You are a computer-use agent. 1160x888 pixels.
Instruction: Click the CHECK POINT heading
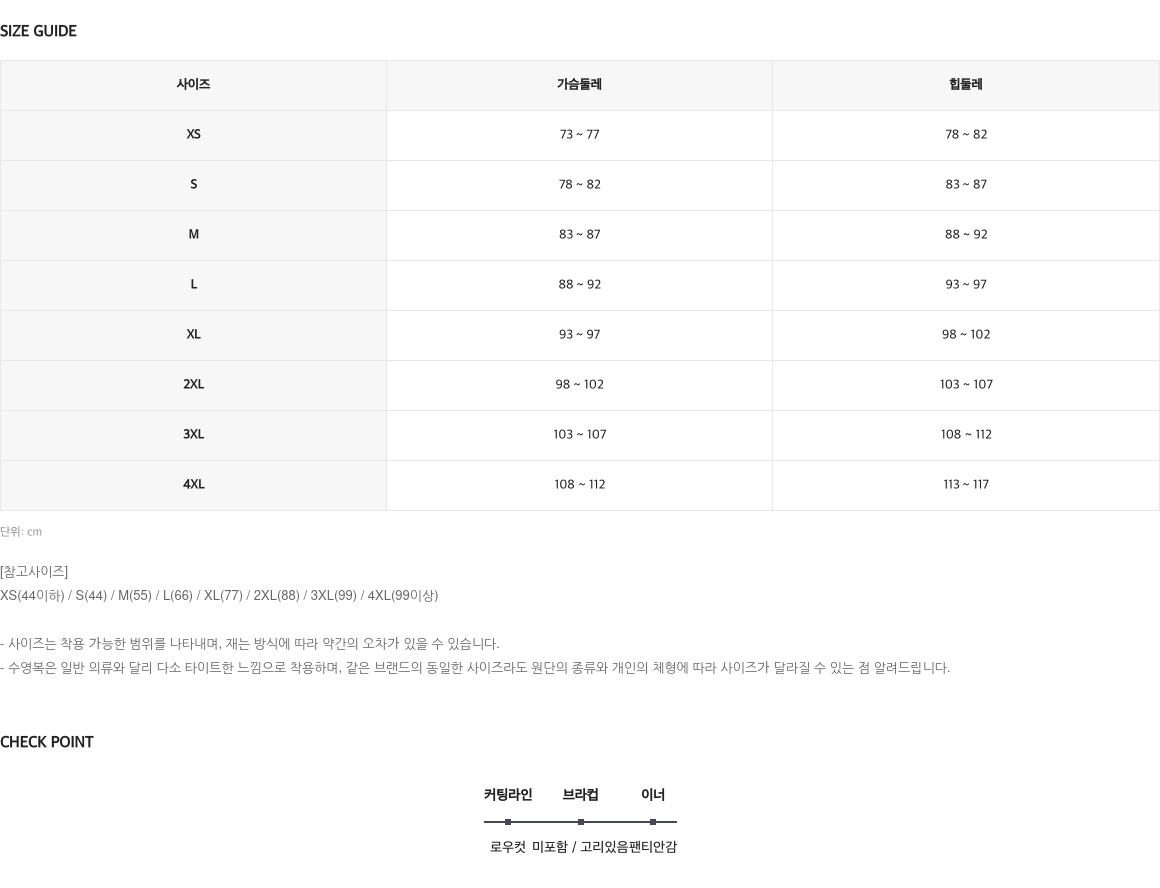tap(47, 742)
